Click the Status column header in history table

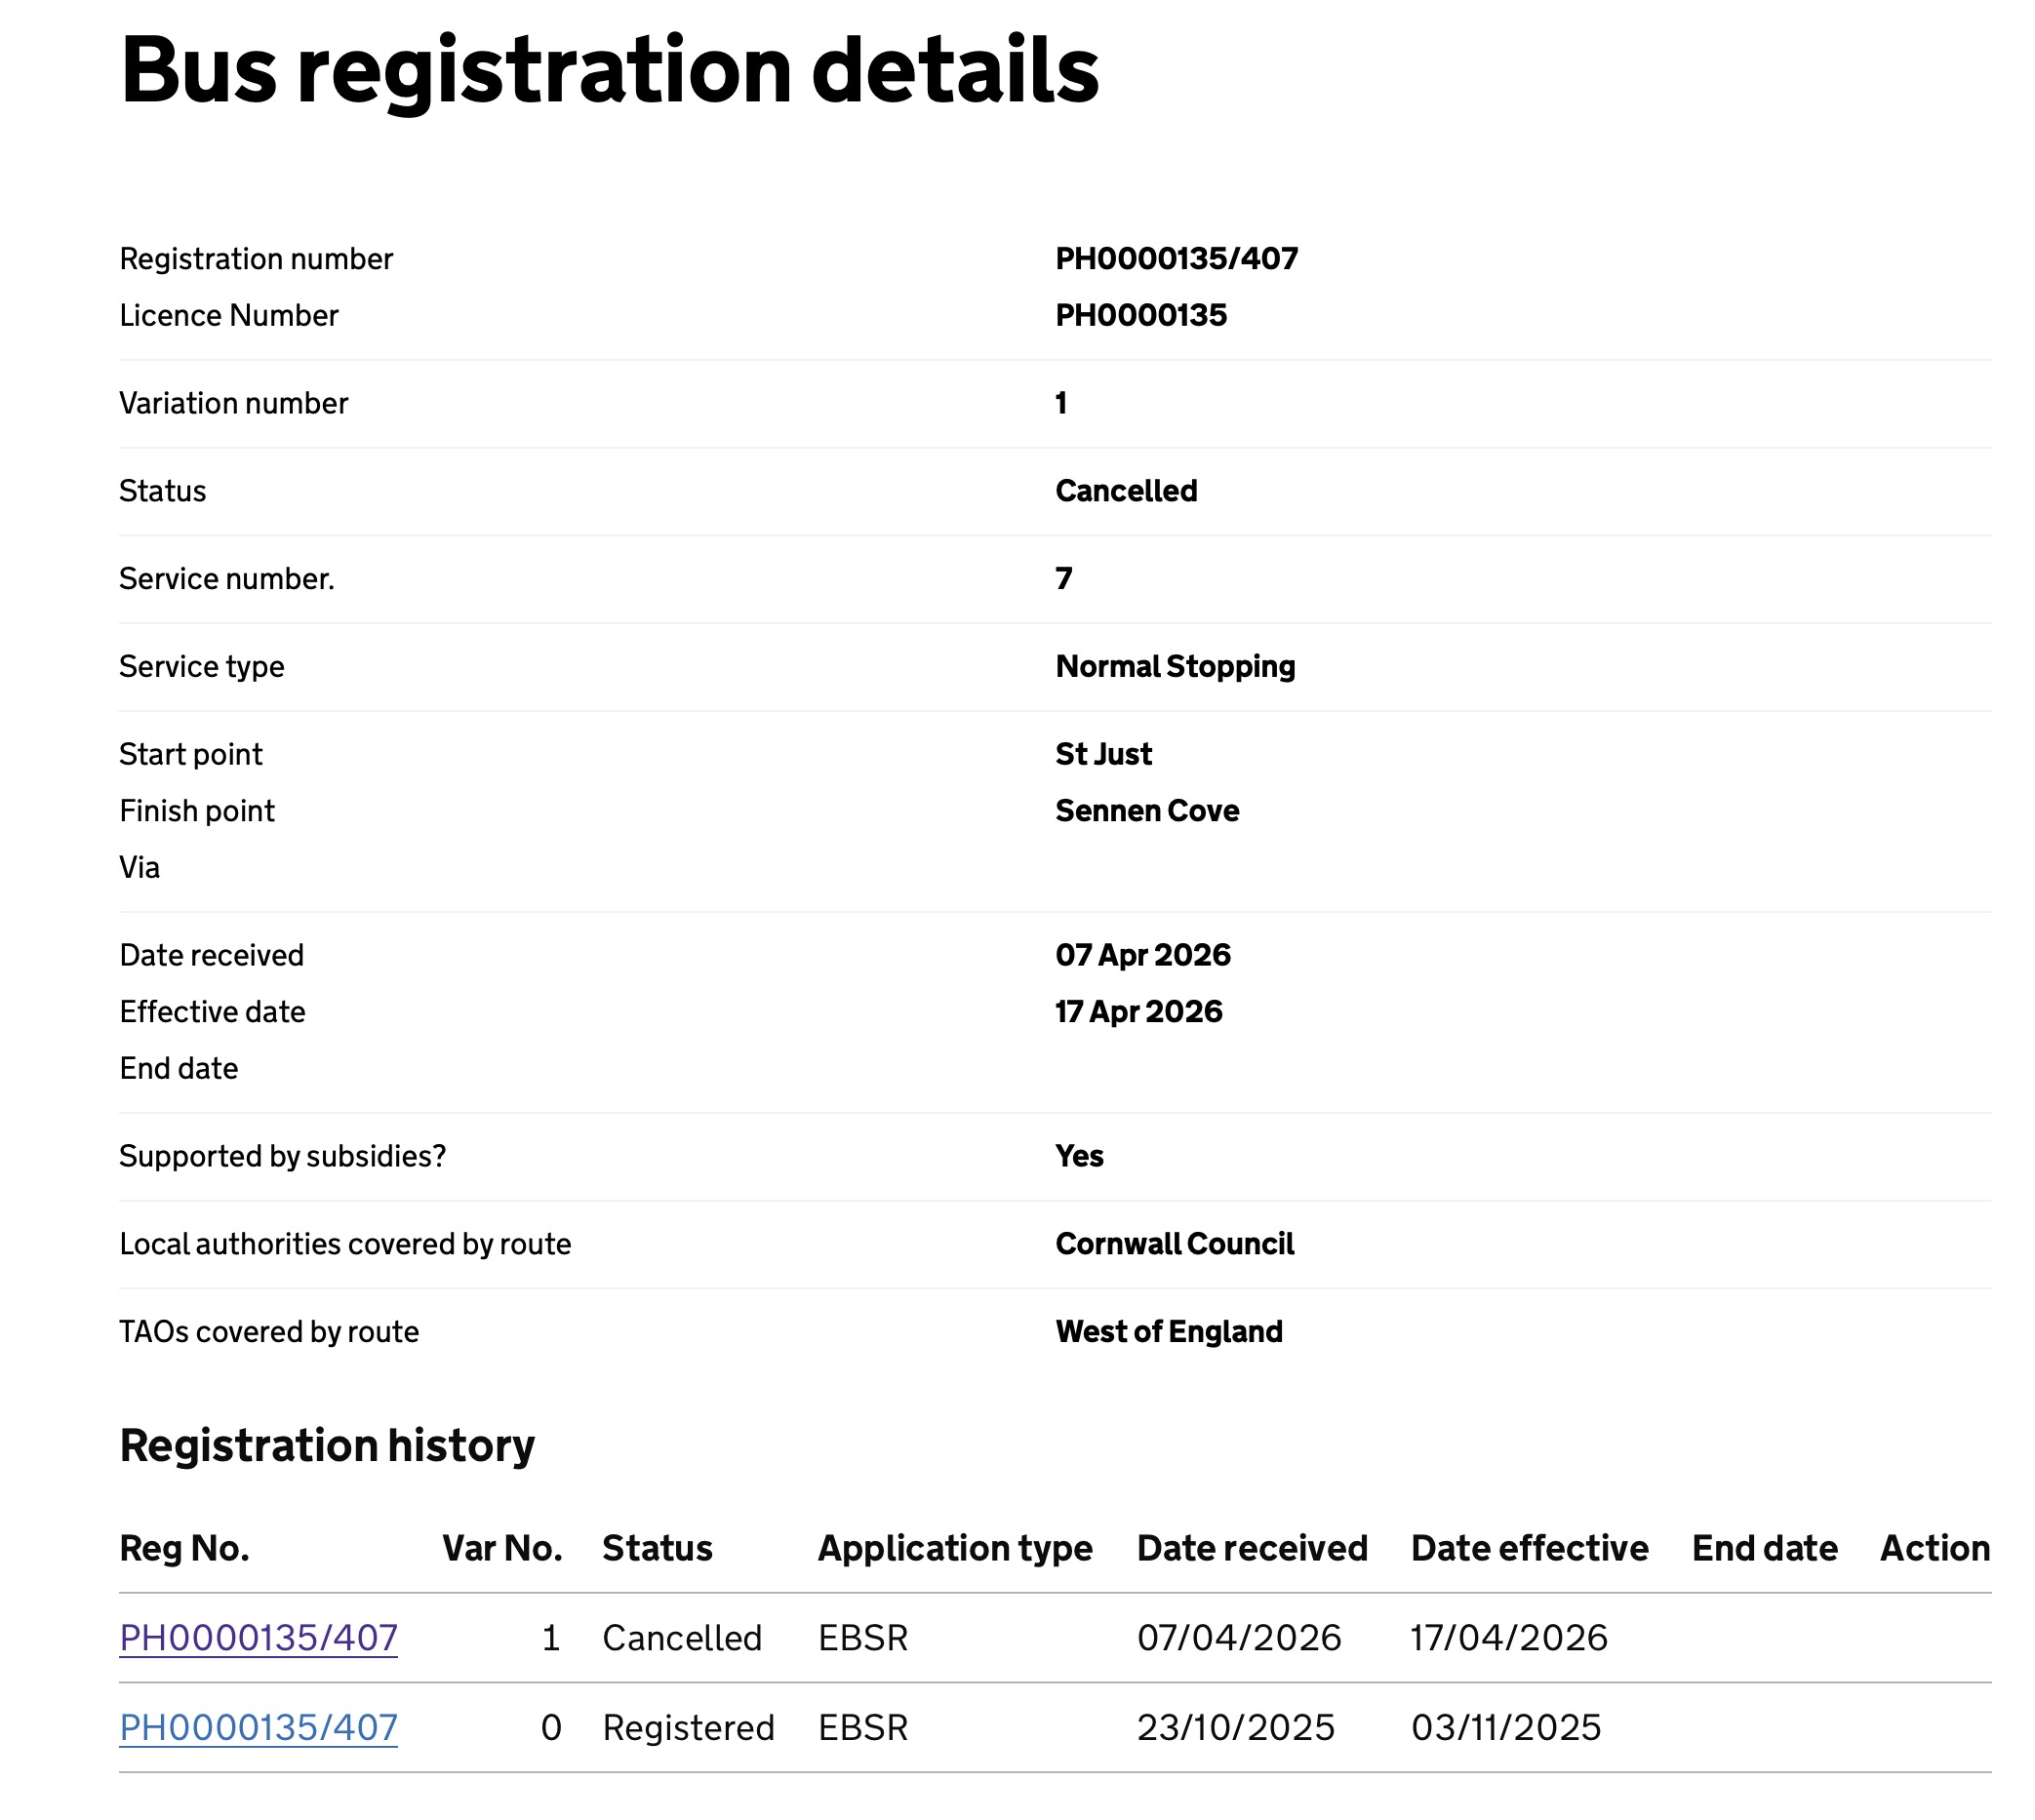click(657, 1548)
